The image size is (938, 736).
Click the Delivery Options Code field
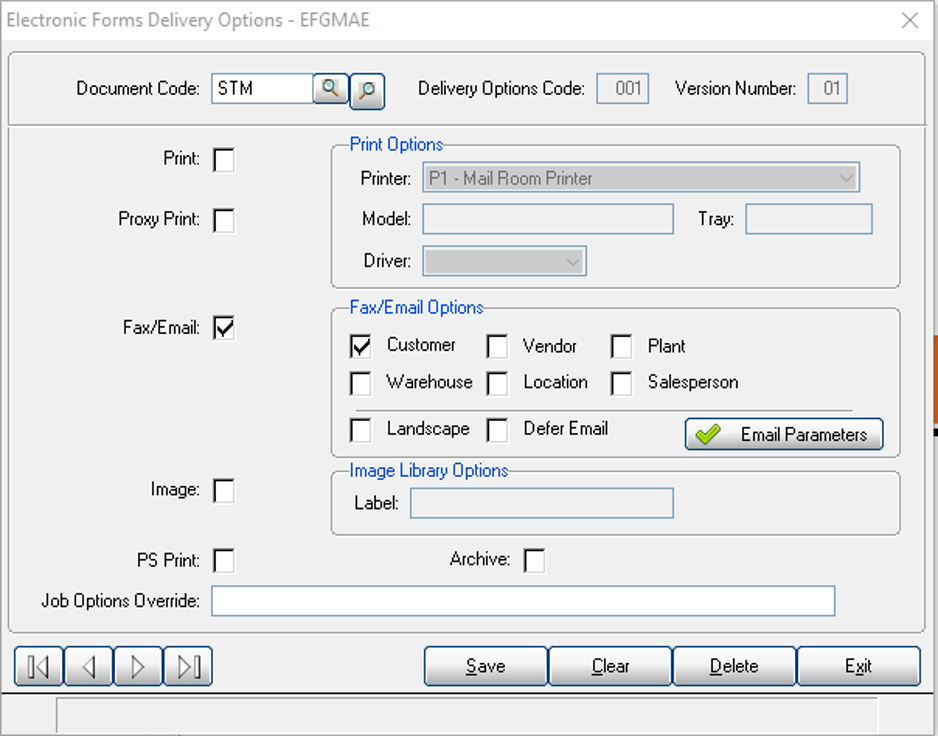pos(623,89)
